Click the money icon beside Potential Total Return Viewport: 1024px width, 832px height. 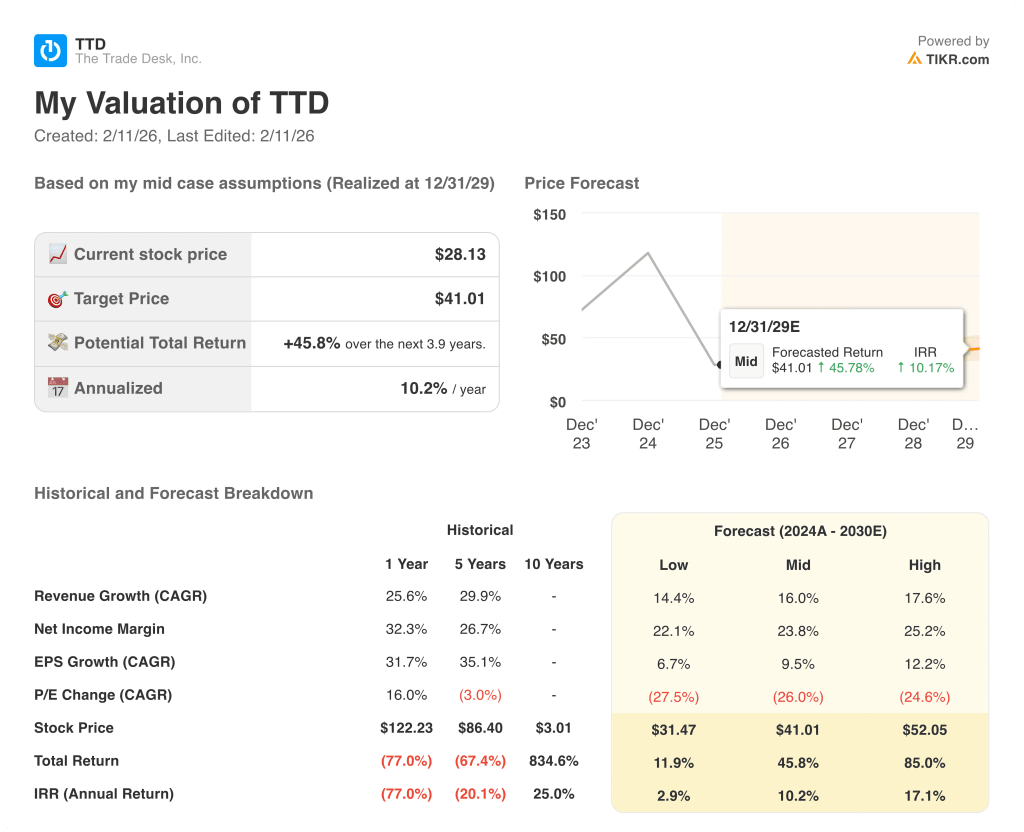tap(59, 343)
